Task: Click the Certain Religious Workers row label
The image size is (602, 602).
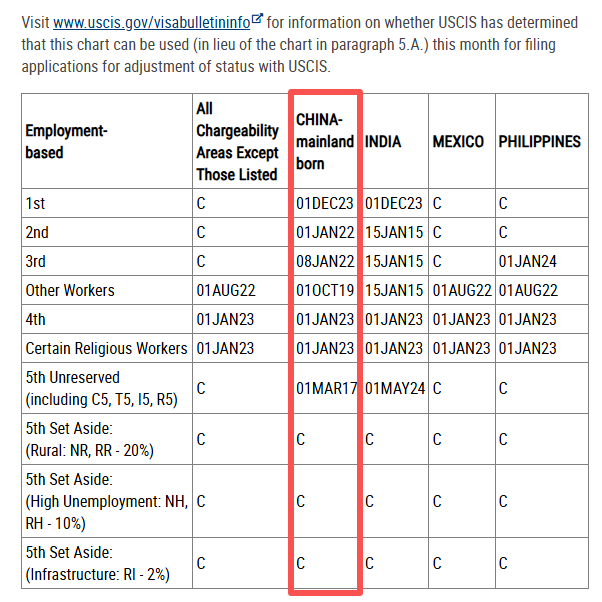Action: (106, 348)
